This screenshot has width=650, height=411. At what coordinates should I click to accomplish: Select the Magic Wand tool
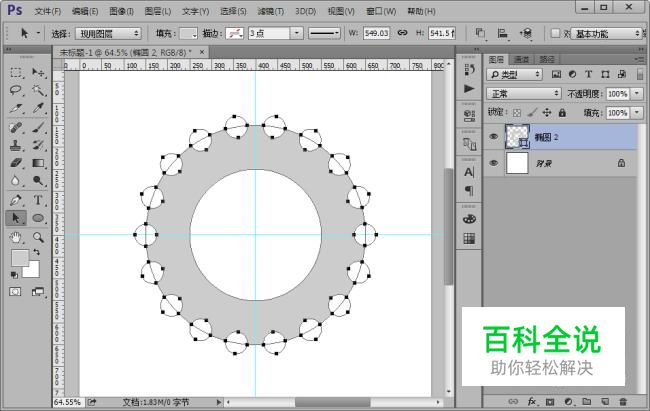(38, 90)
